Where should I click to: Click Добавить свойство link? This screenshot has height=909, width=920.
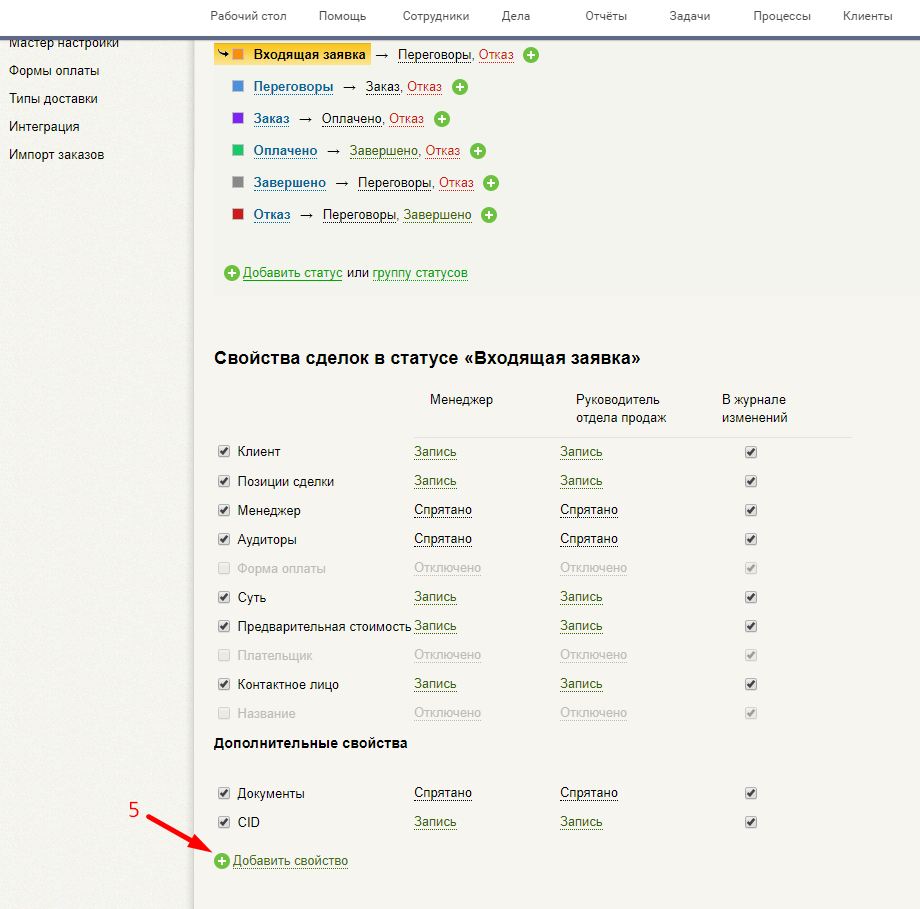point(290,861)
